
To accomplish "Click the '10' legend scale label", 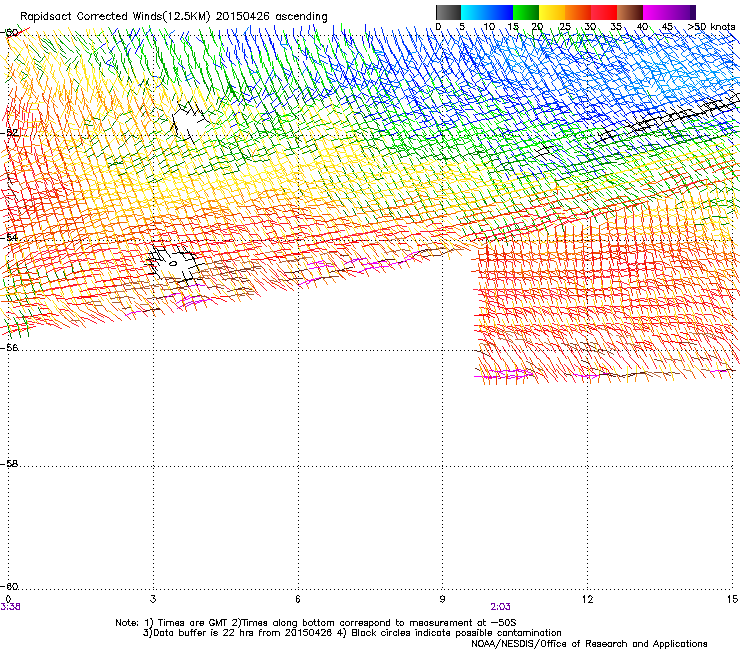I will point(489,27).
